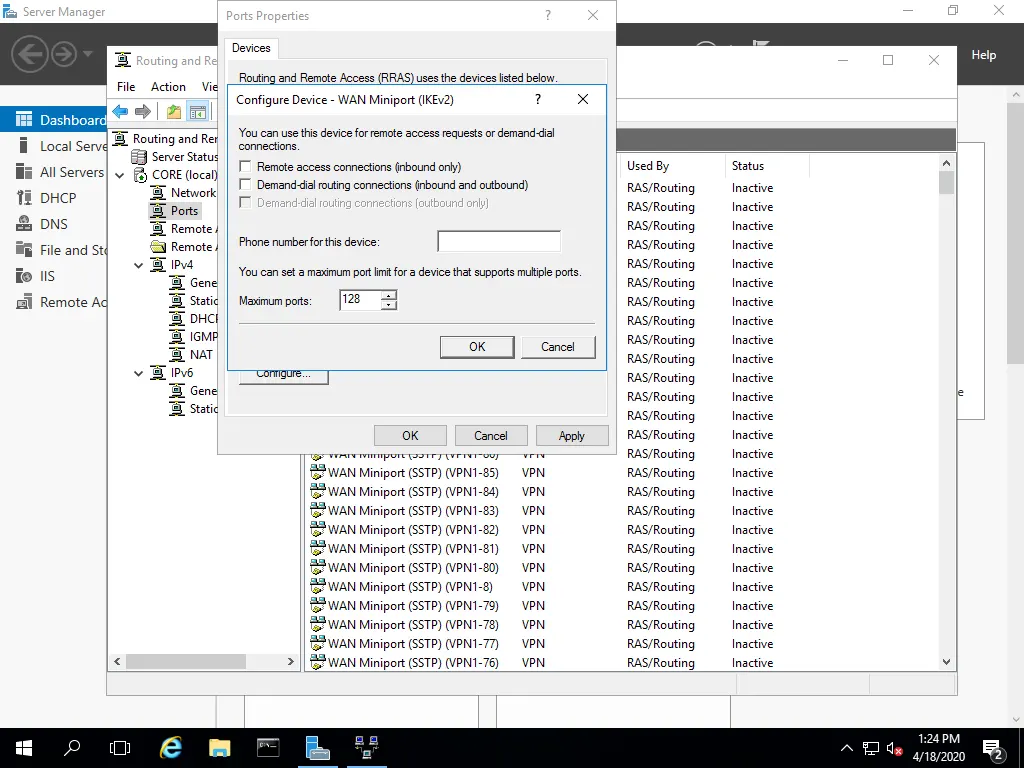Open the File menu

pos(126,87)
